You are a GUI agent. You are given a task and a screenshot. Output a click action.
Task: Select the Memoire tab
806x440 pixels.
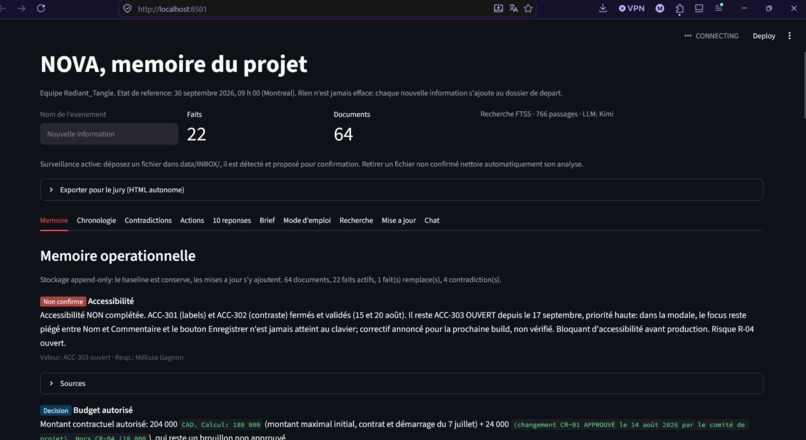point(54,220)
